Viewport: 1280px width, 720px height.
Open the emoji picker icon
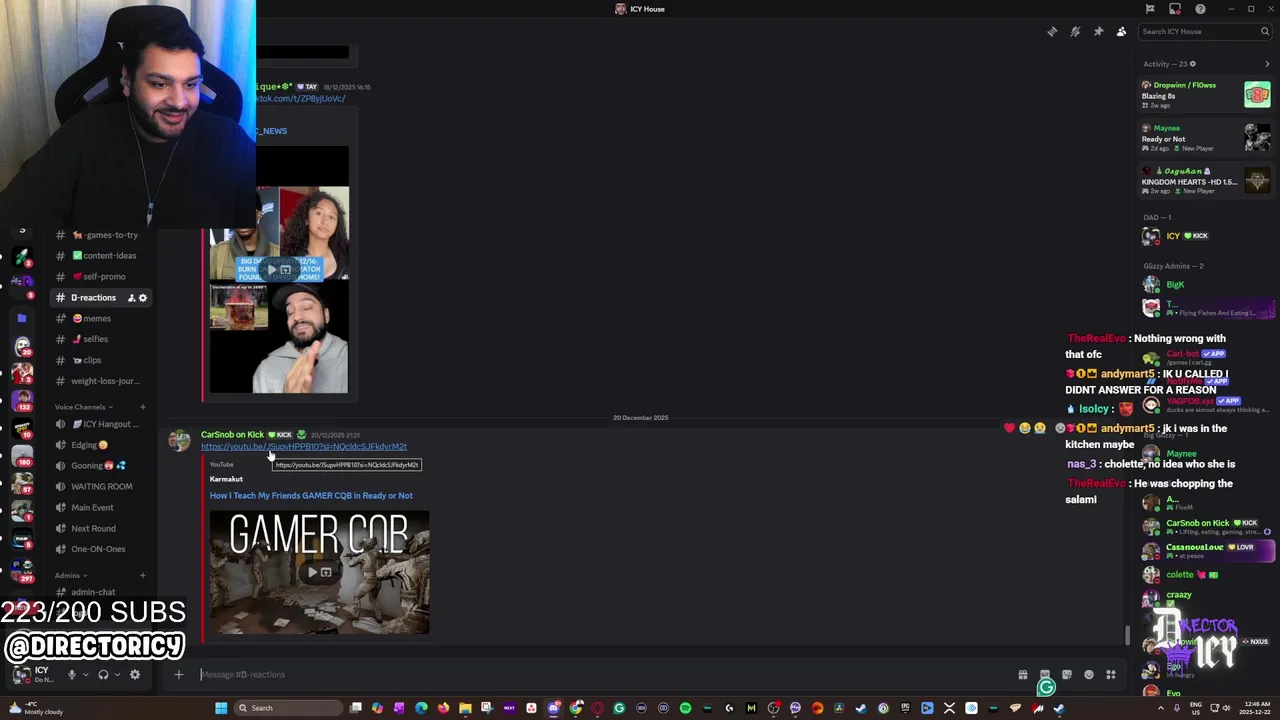[x=1089, y=675]
